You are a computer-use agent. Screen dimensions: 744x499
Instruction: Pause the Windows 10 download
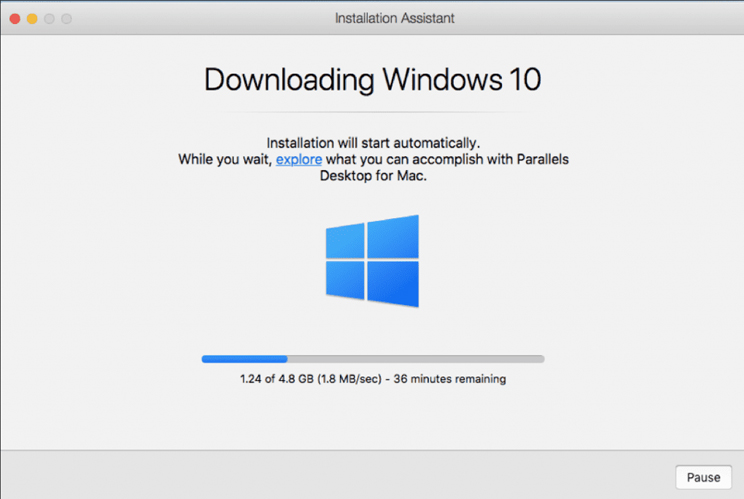pos(703,477)
